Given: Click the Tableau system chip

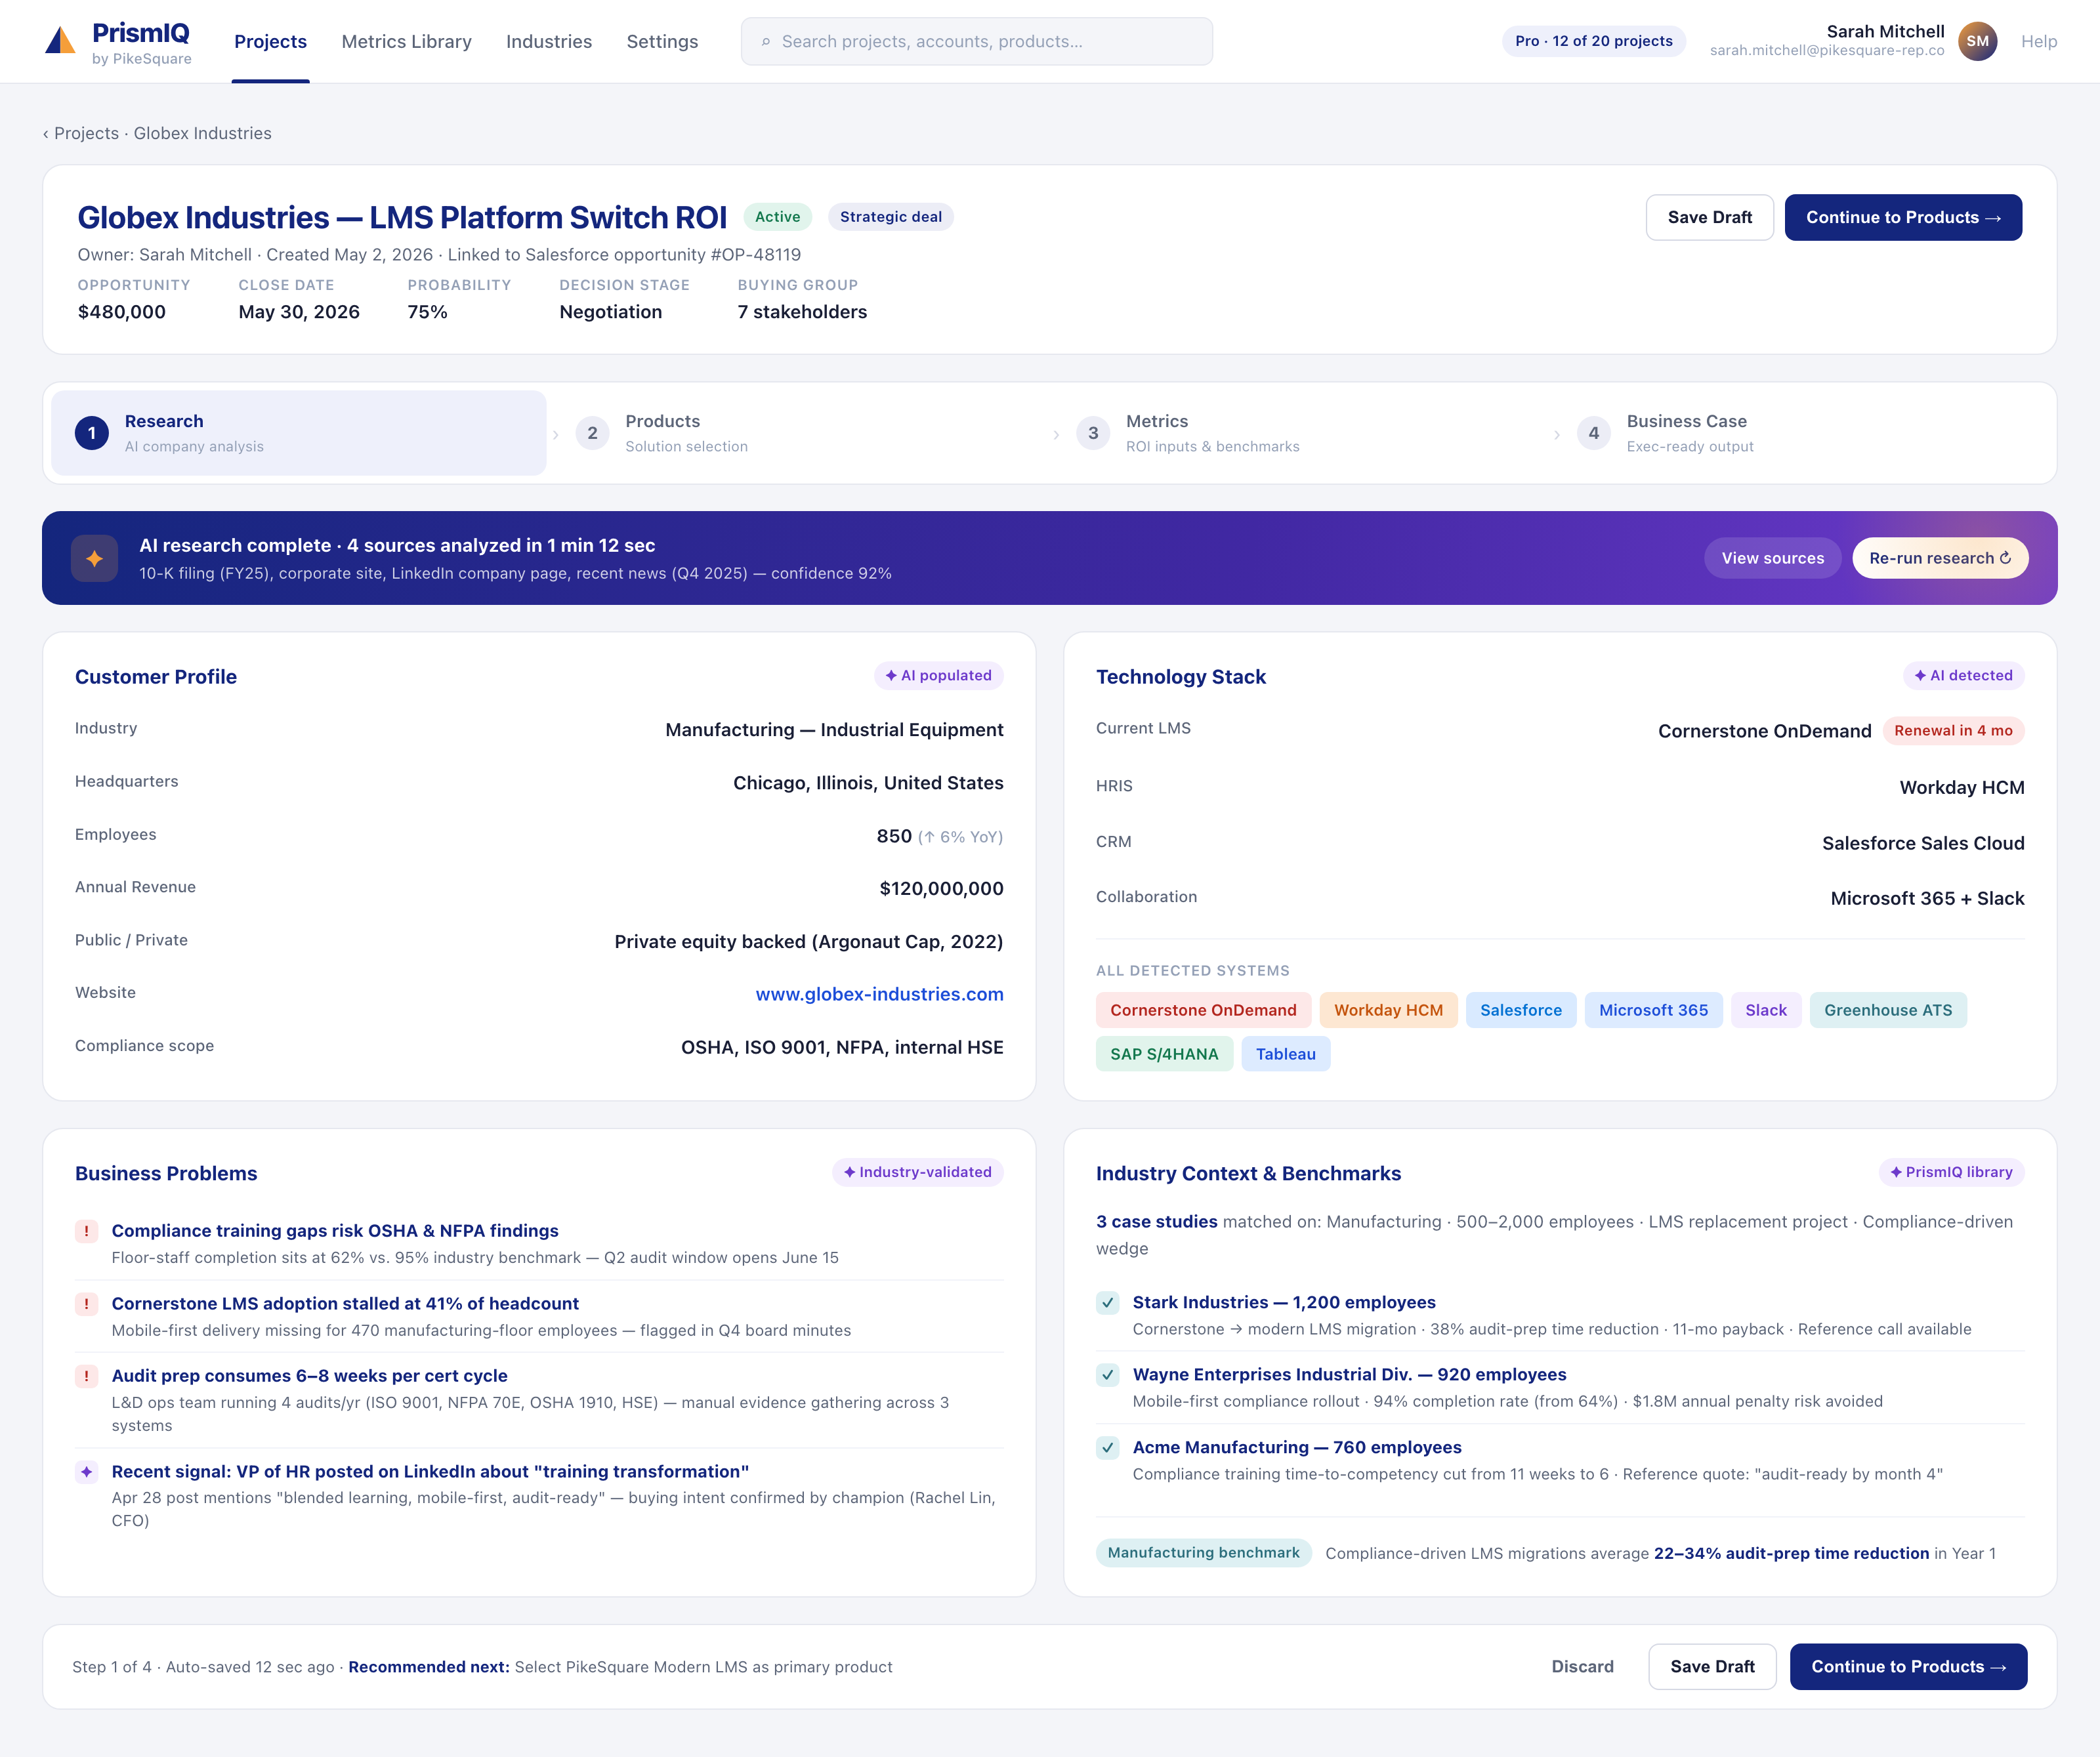Looking at the screenshot, I should 1285,1054.
